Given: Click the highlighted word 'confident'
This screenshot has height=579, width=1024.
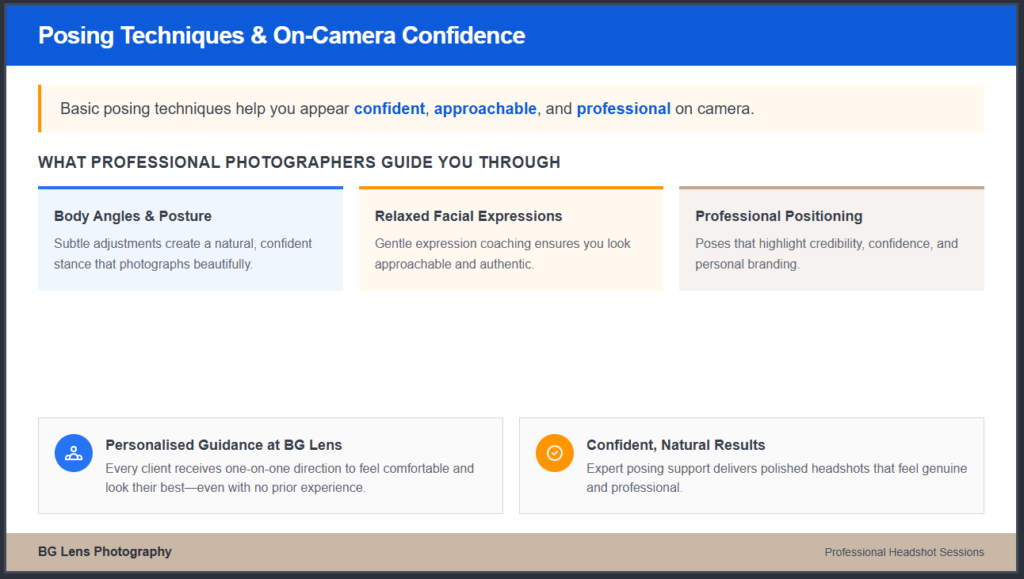Looking at the screenshot, I should point(389,108).
